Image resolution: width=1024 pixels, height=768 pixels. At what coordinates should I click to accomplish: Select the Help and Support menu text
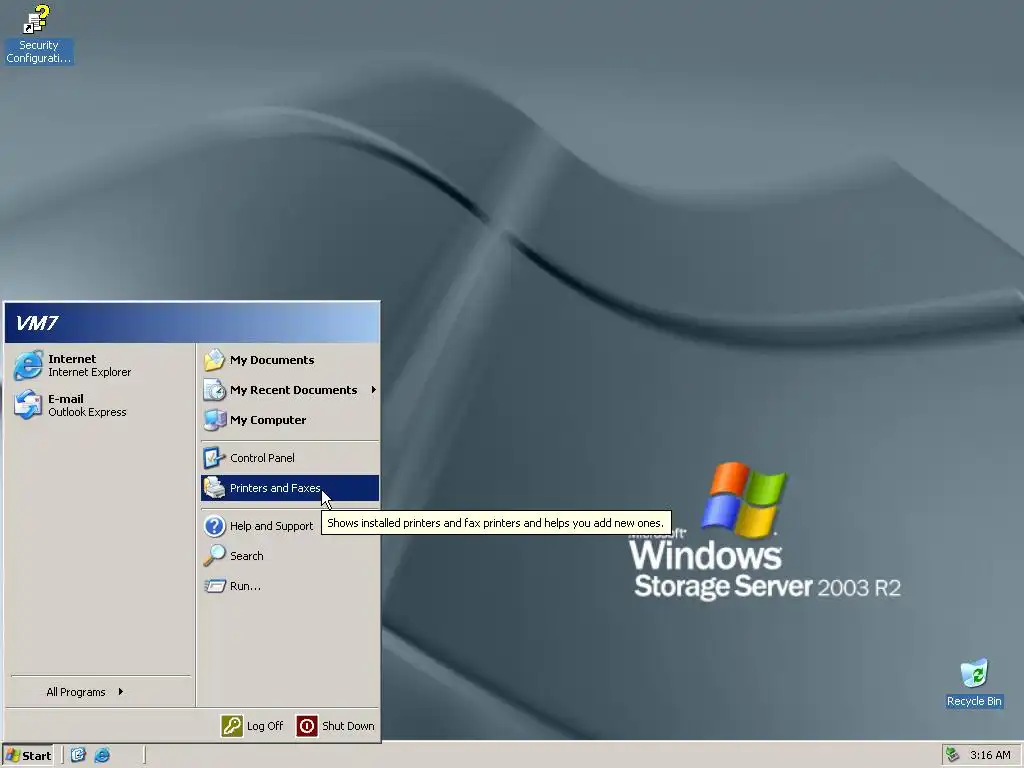pos(271,526)
